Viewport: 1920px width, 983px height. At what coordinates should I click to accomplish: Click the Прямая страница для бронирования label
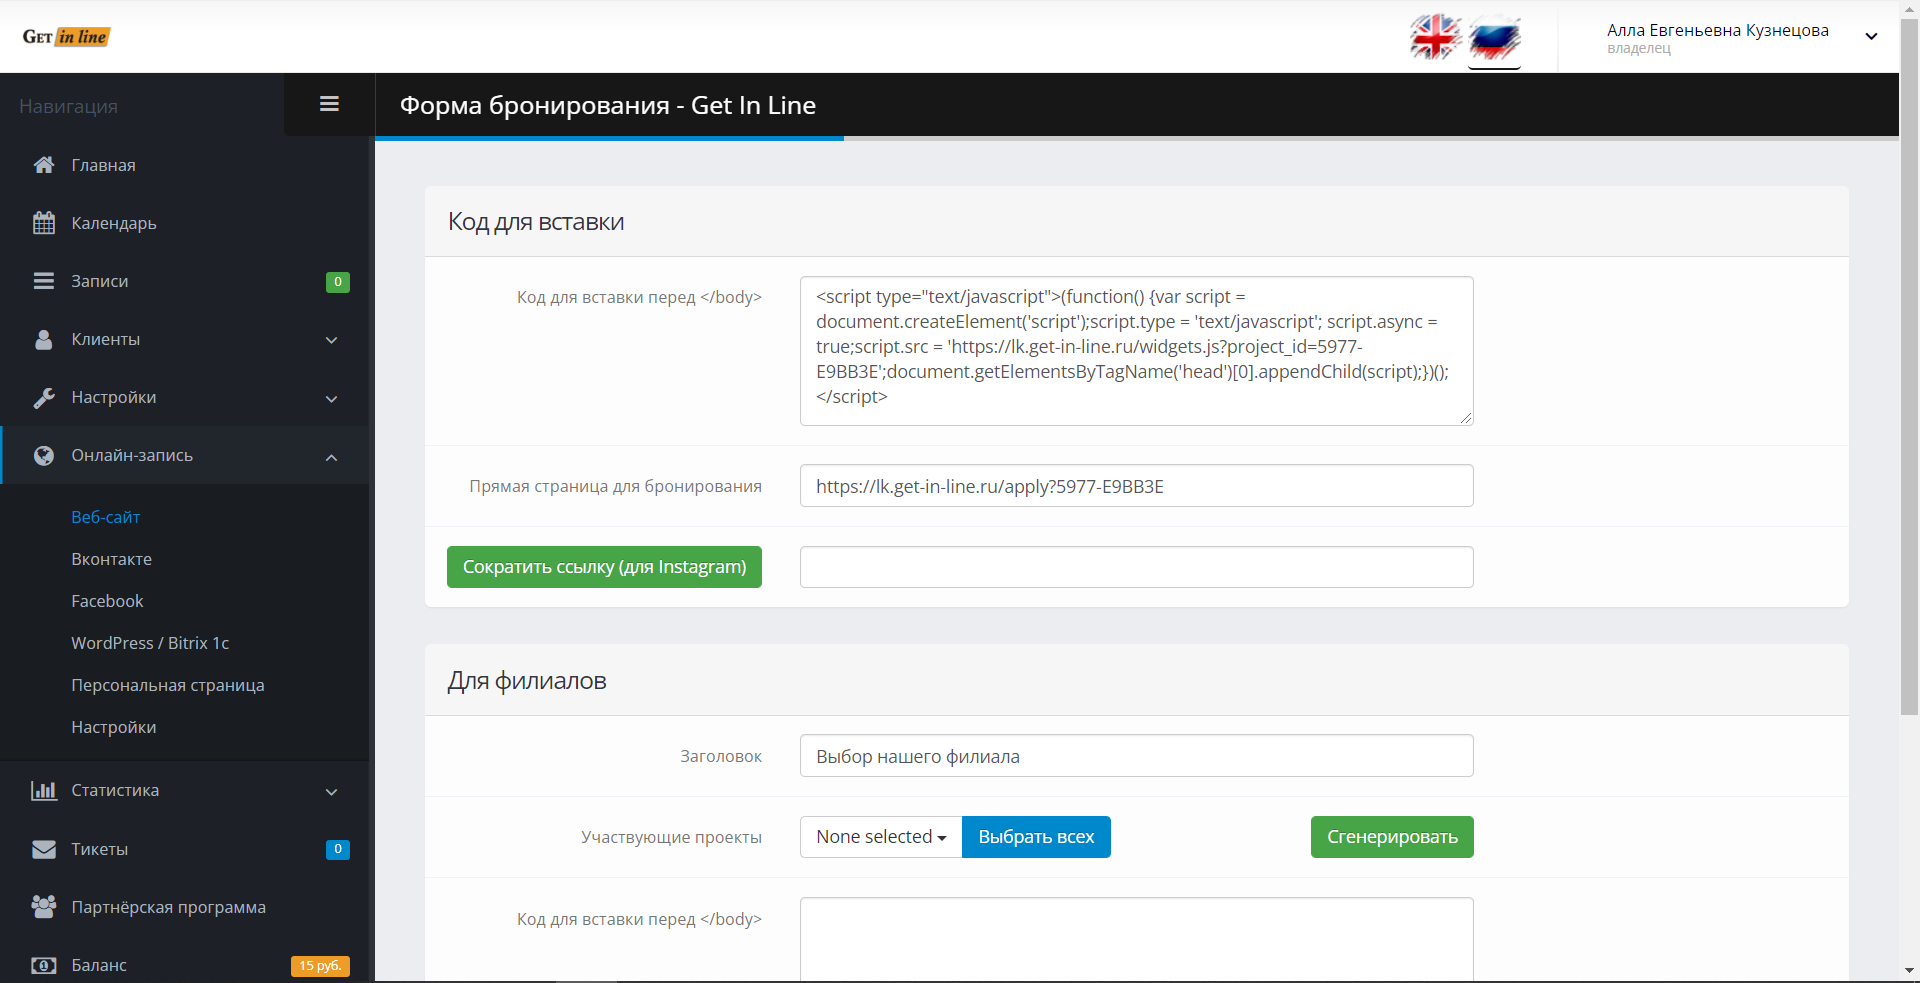coord(616,486)
